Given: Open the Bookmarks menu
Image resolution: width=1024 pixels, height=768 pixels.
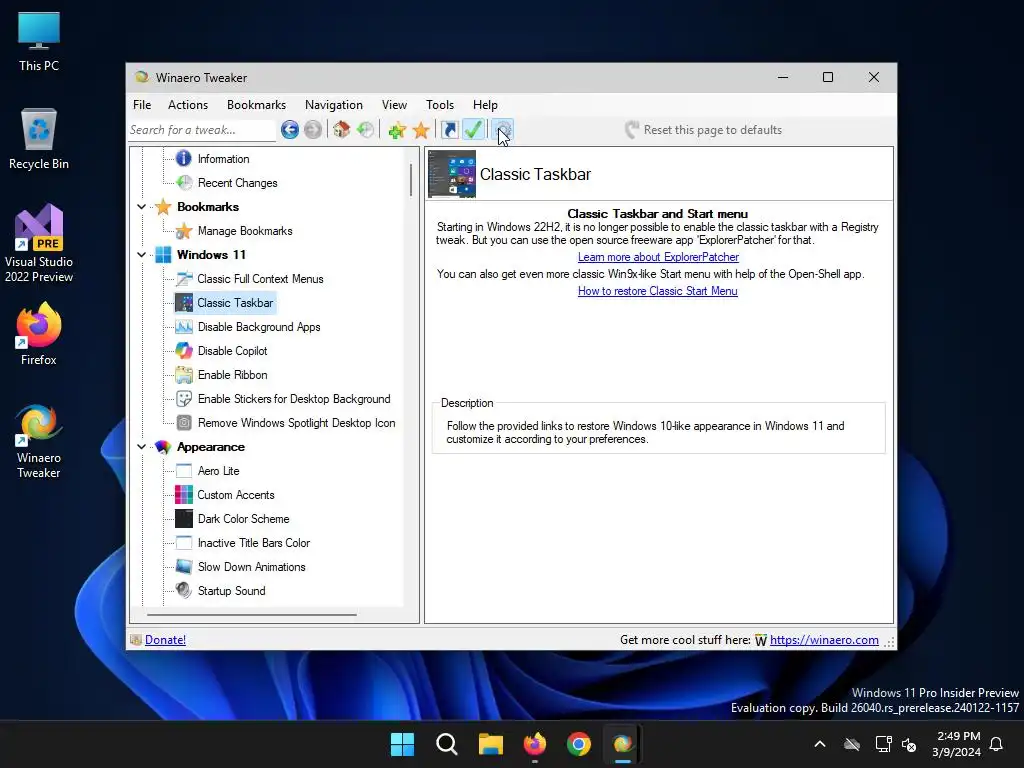Looking at the screenshot, I should [257, 104].
